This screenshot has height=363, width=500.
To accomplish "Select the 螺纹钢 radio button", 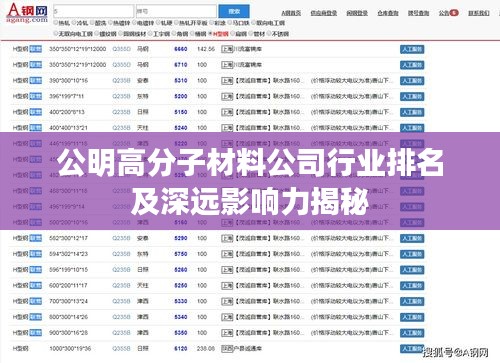I will [97, 34].
